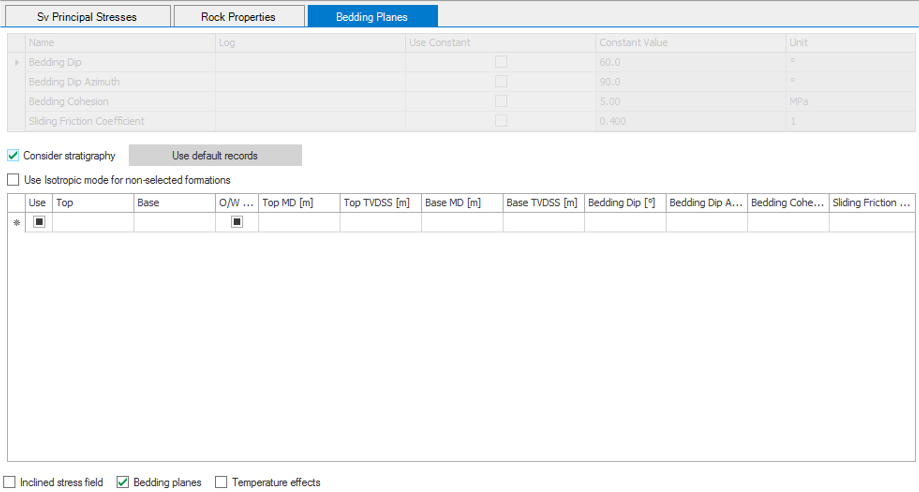Image resolution: width=919 pixels, height=492 pixels.
Task: Select the Bedding Planes tab
Action: 371,16
